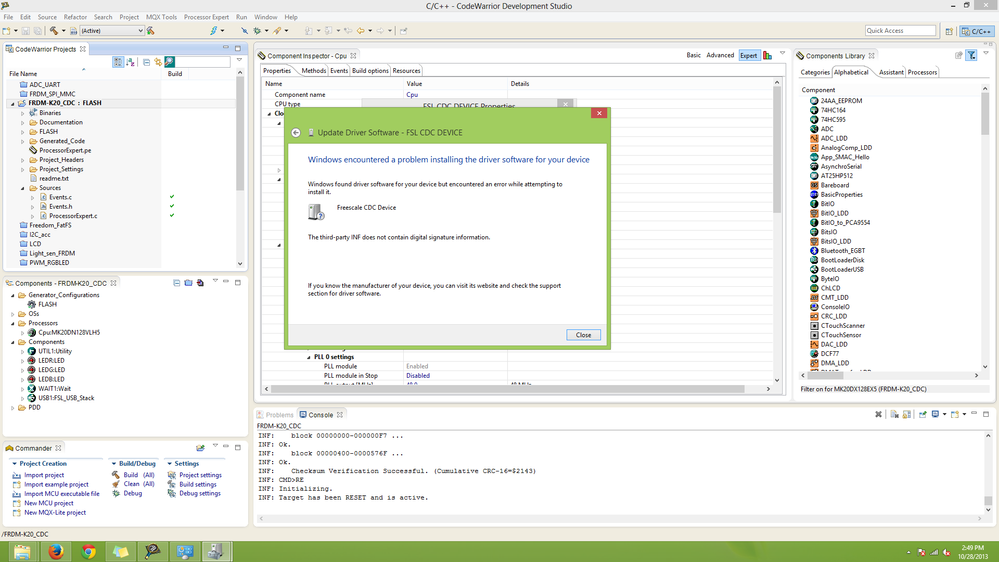Click the colored bars icon beside Expert
999x562 pixels.
[768, 55]
